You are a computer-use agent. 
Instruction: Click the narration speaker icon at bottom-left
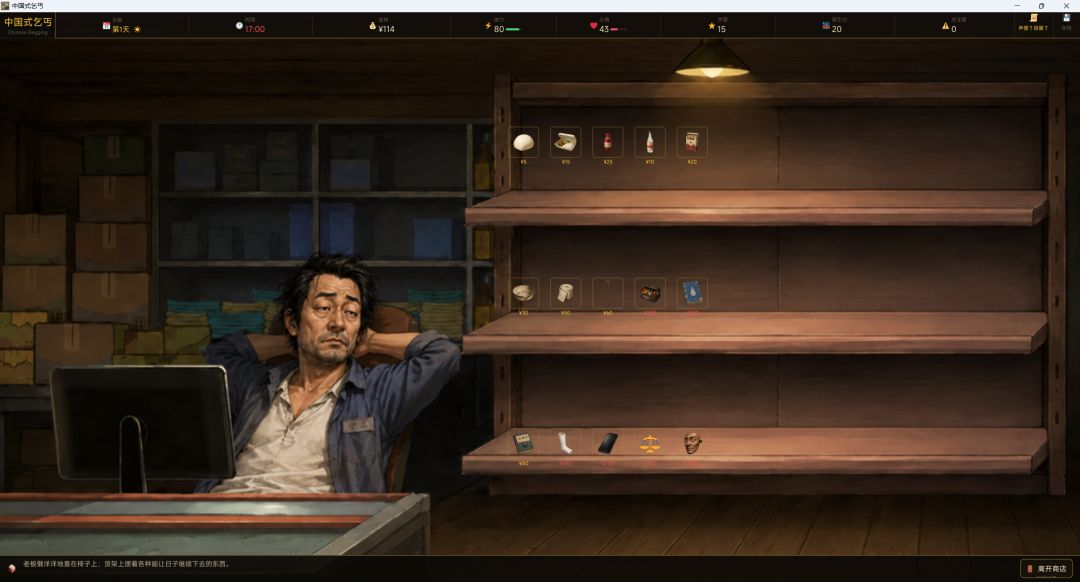tap(12, 568)
